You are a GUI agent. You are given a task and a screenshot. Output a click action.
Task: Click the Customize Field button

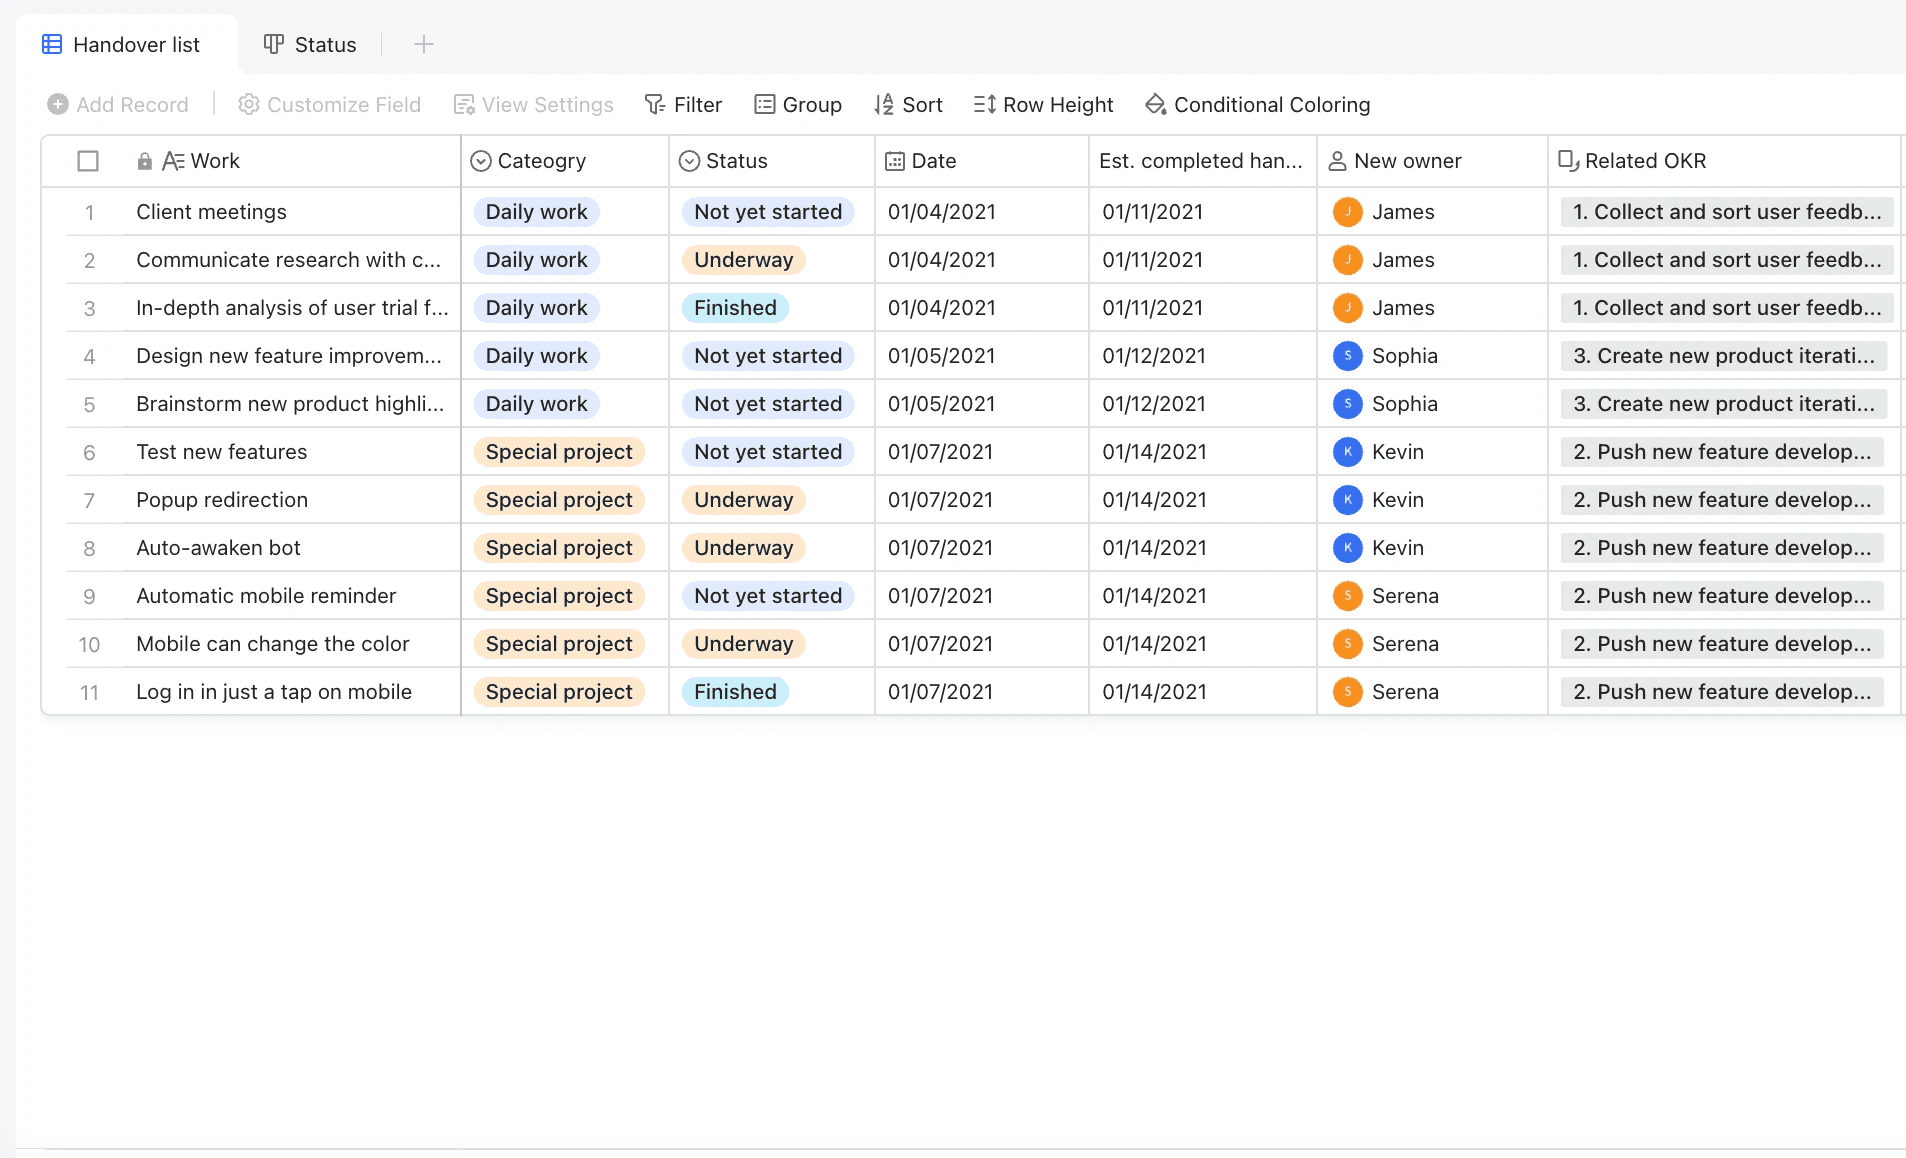(x=330, y=105)
